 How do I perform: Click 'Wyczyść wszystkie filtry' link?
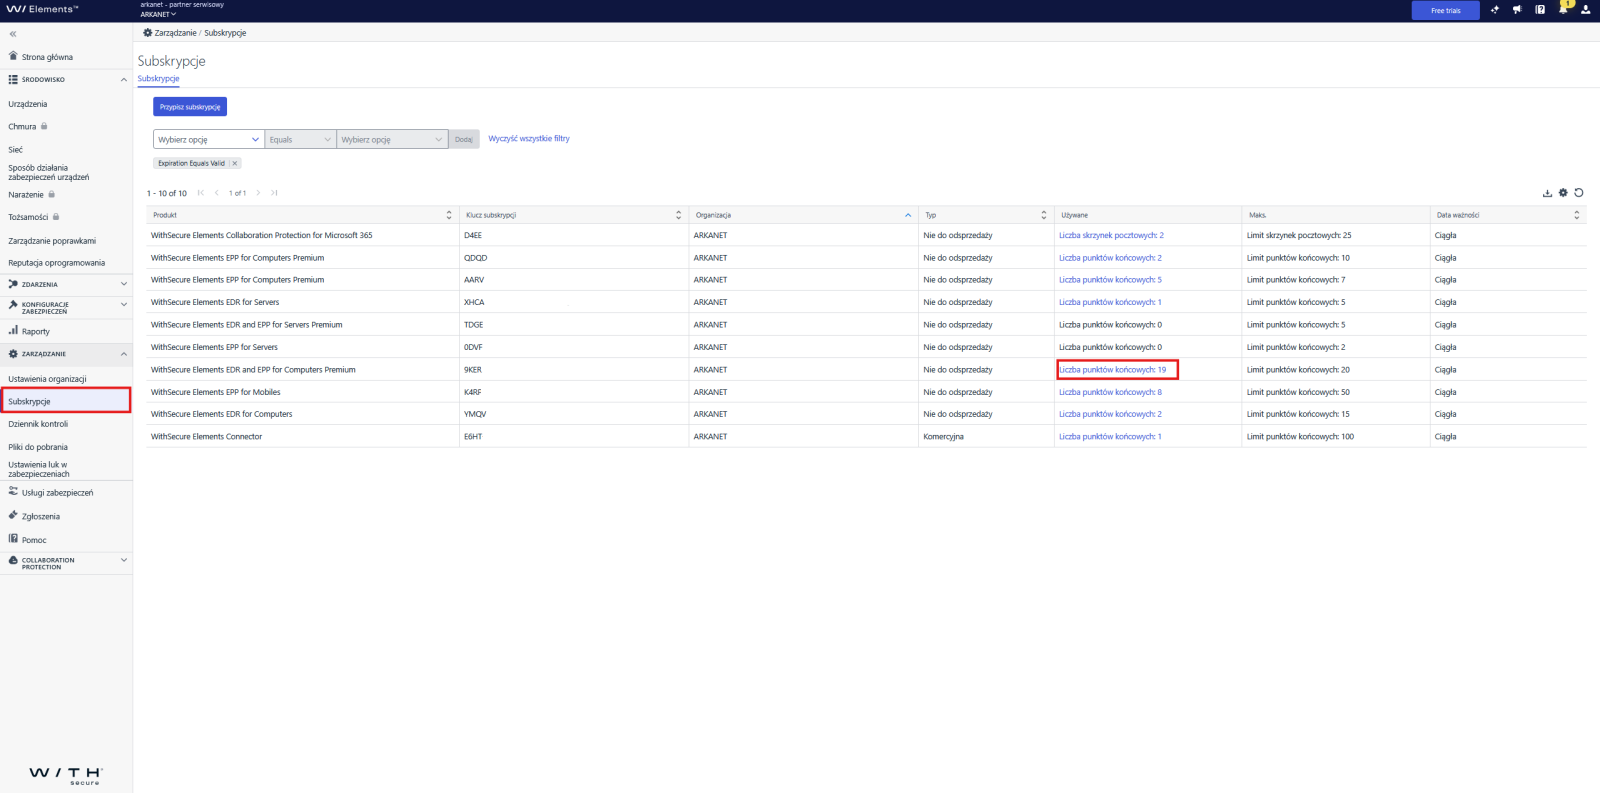coord(529,139)
